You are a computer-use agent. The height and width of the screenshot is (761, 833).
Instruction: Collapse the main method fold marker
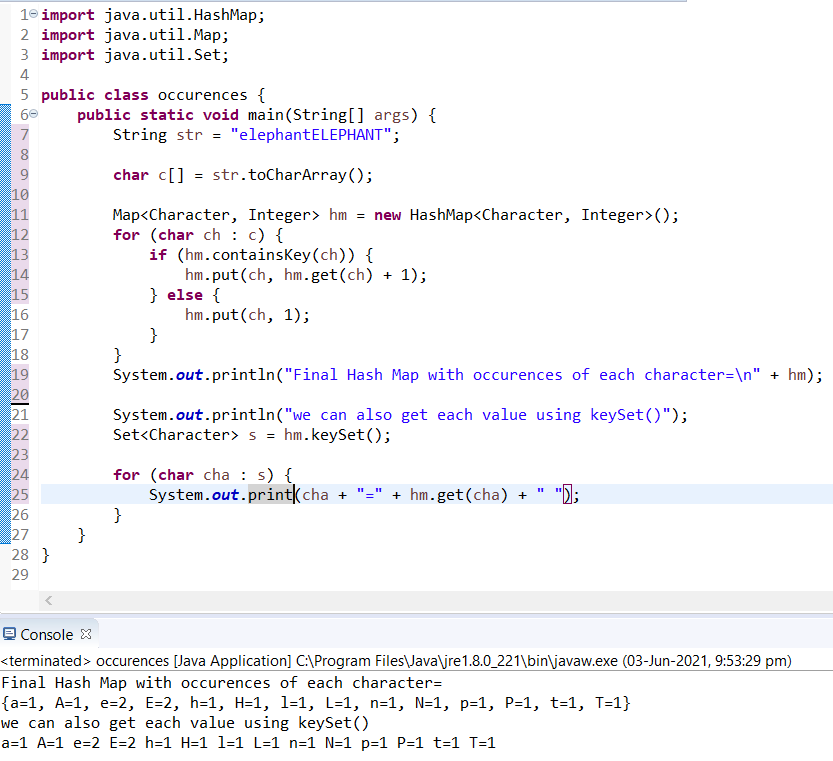point(33,114)
